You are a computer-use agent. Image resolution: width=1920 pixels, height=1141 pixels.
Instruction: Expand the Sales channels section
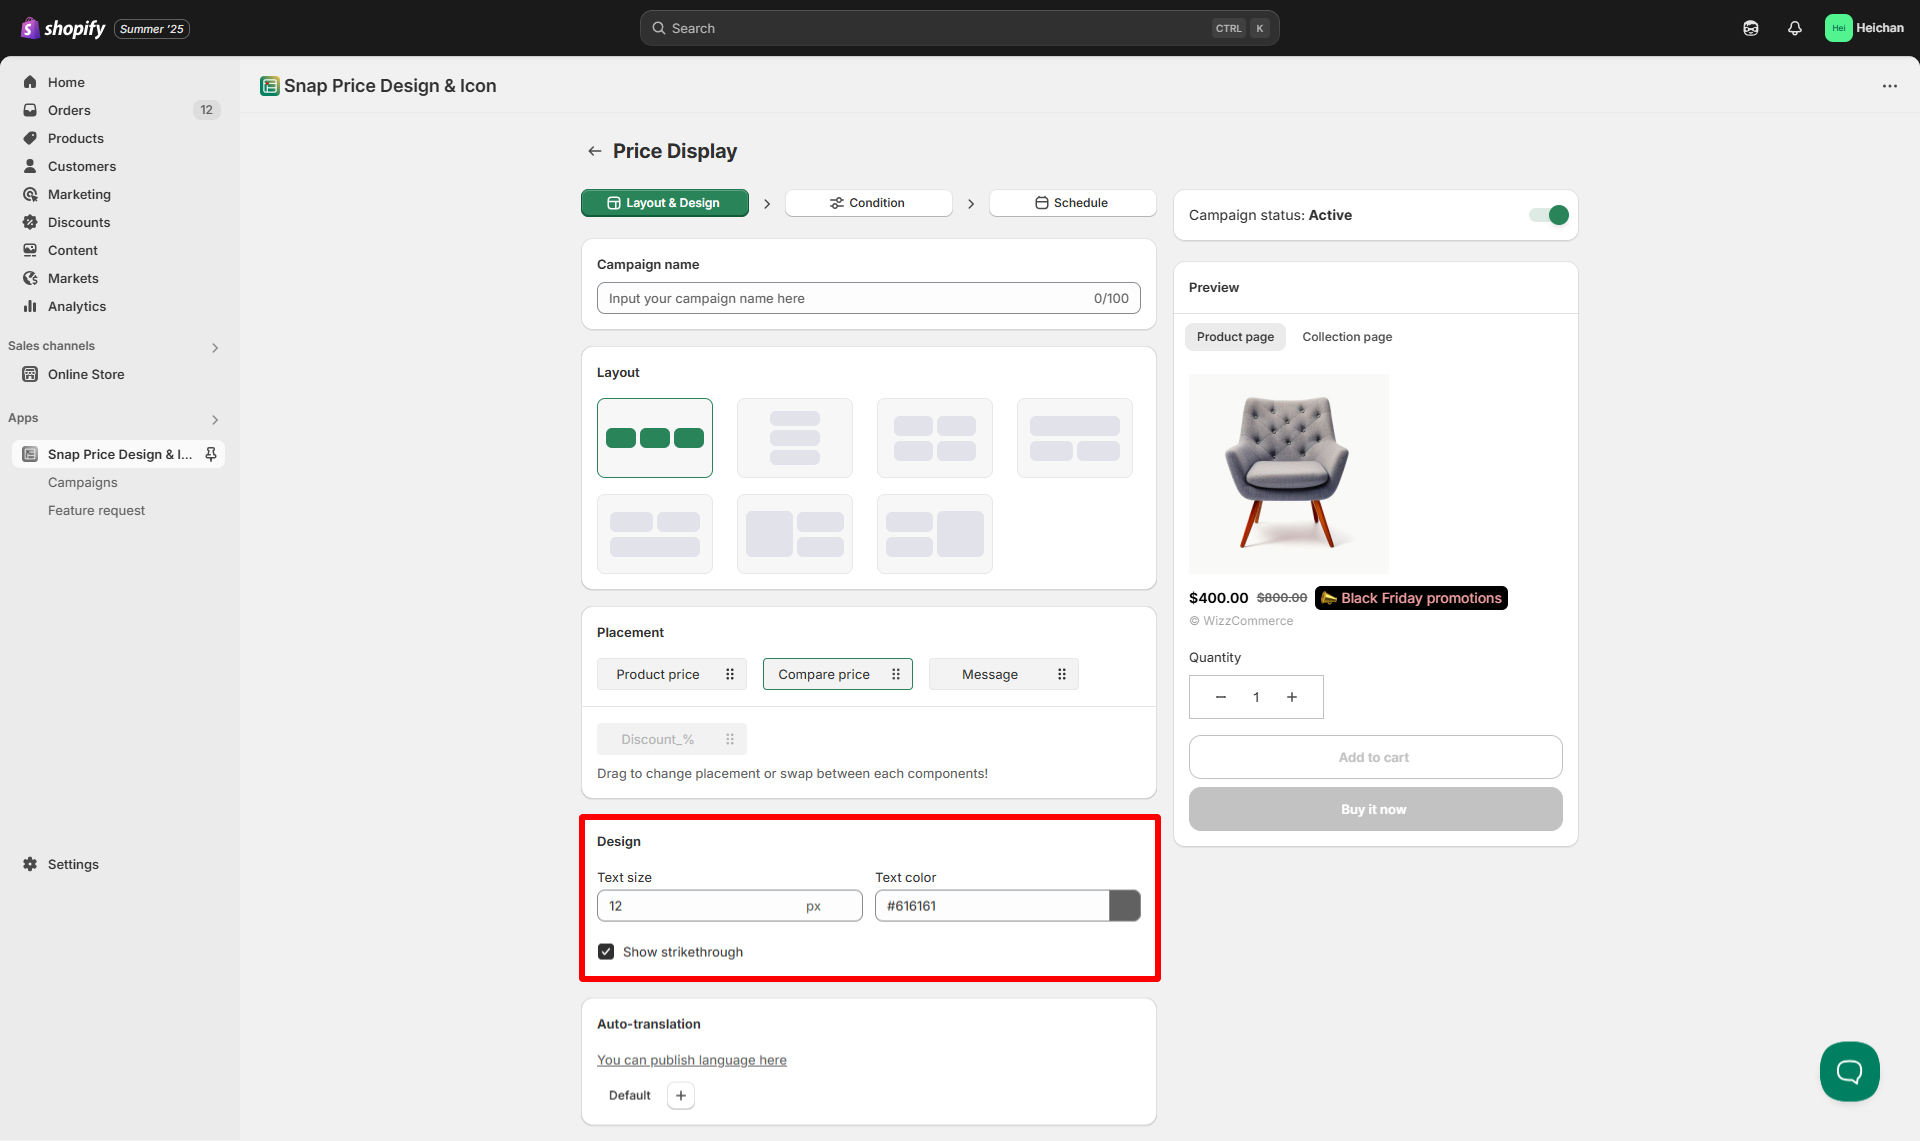tap(215, 347)
